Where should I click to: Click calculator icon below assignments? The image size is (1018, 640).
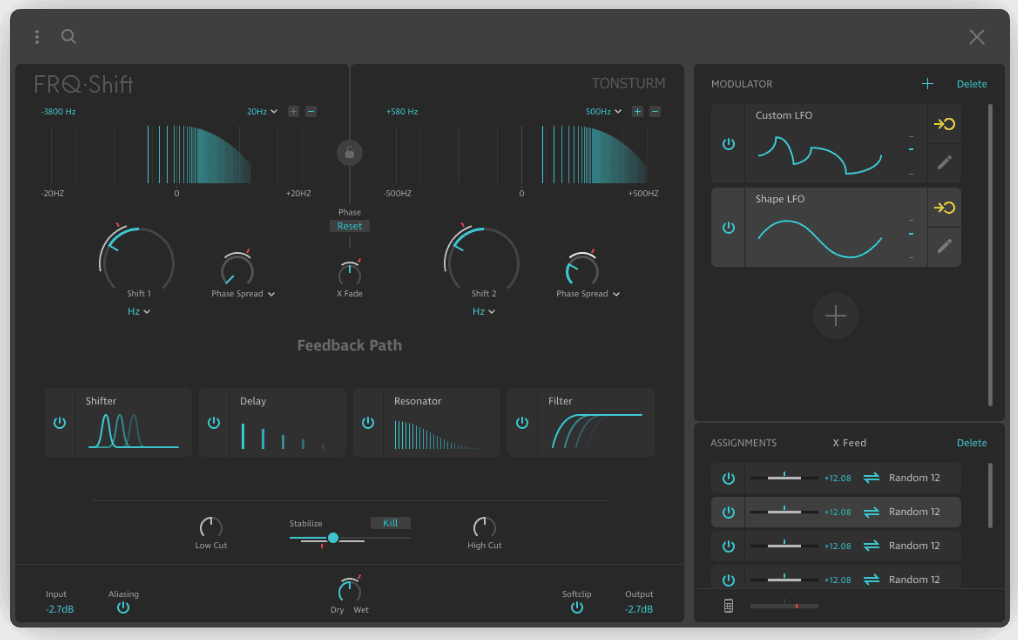point(728,606)
